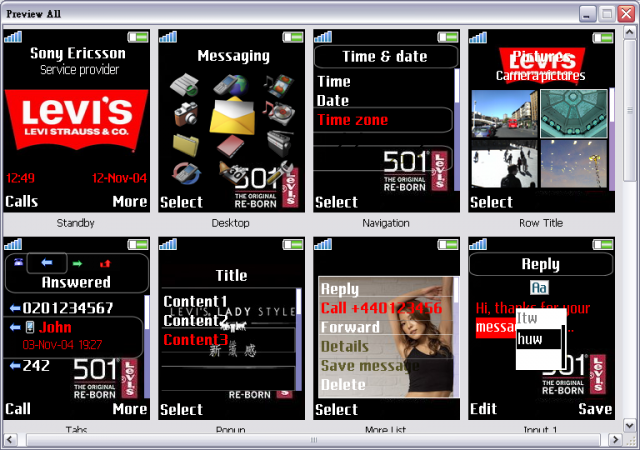
Task: Select the glass dome picture thumbnail
Action: pyautogui.click(x=573, y=114)
